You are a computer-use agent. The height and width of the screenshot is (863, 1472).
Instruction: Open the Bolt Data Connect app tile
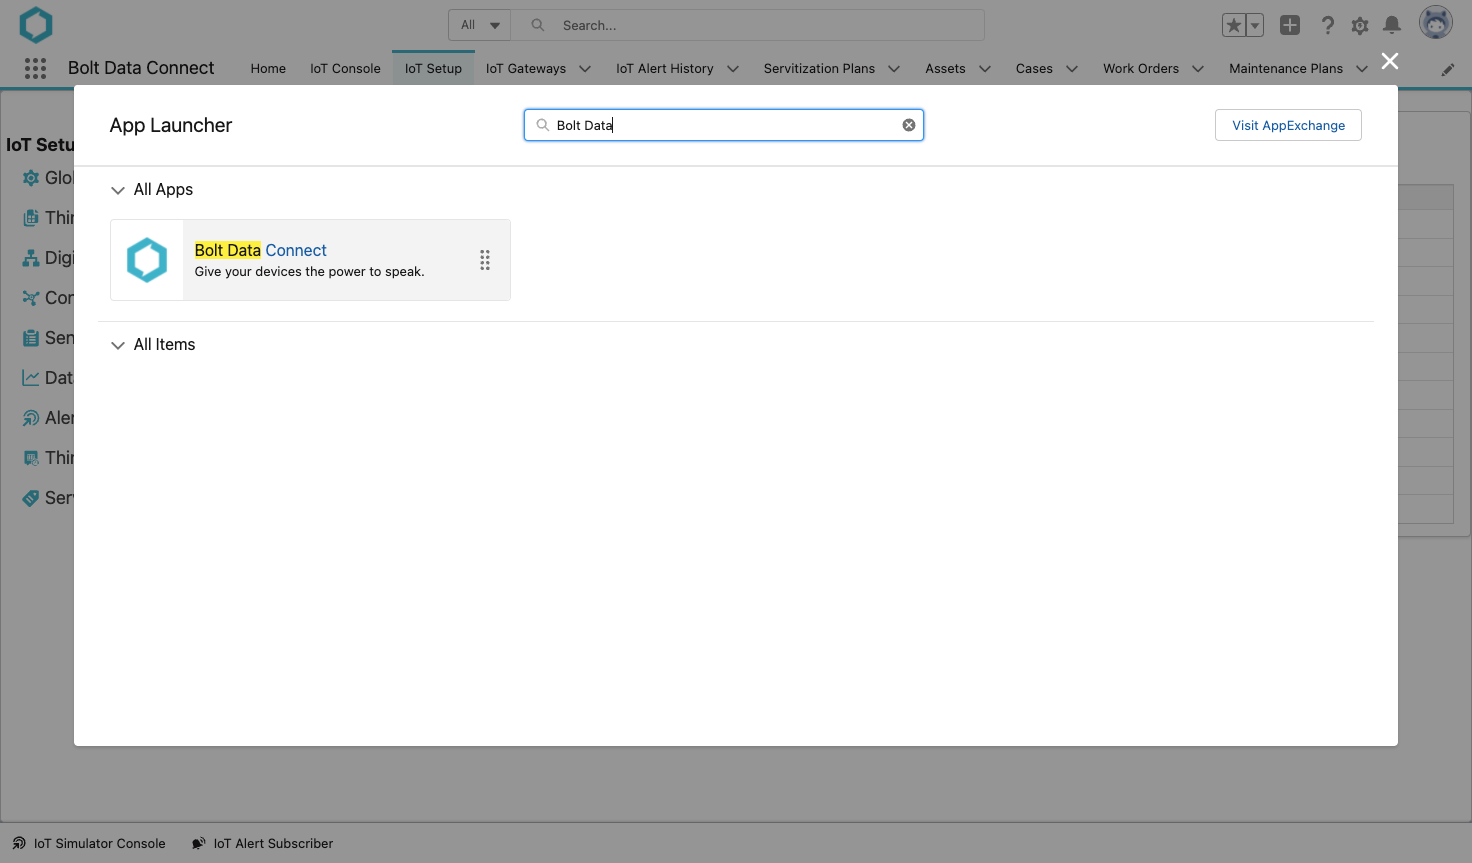pyautogui.click(x=310, y=260)
